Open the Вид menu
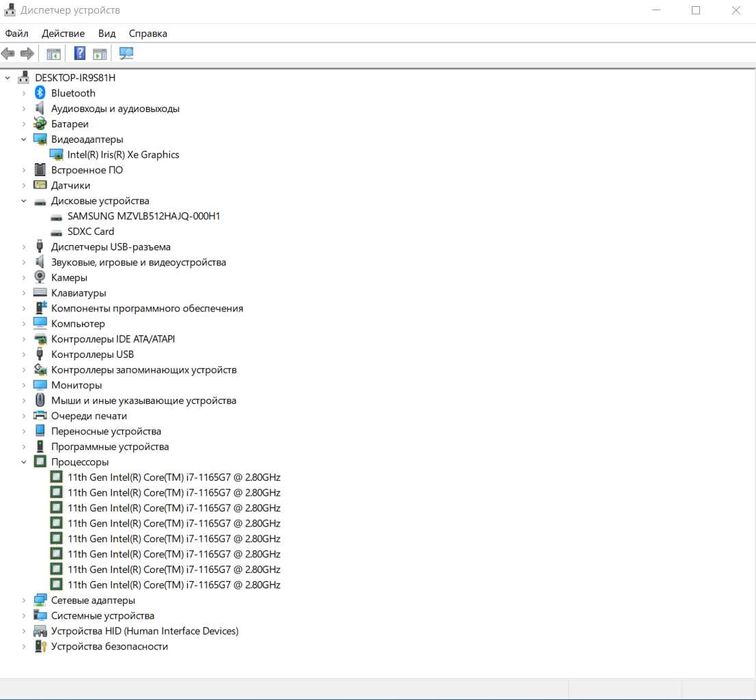 click(107, 33)
